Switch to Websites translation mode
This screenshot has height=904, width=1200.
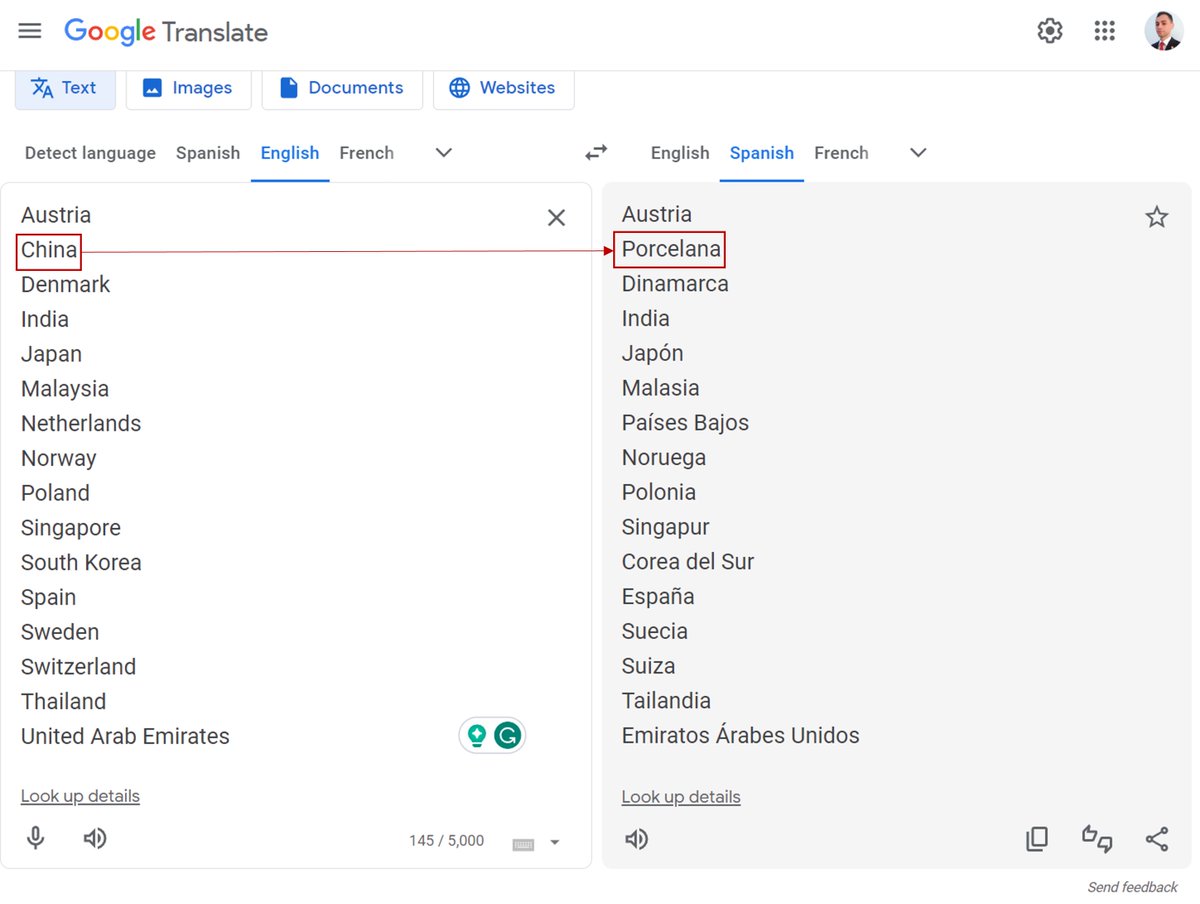click(503, 88)
